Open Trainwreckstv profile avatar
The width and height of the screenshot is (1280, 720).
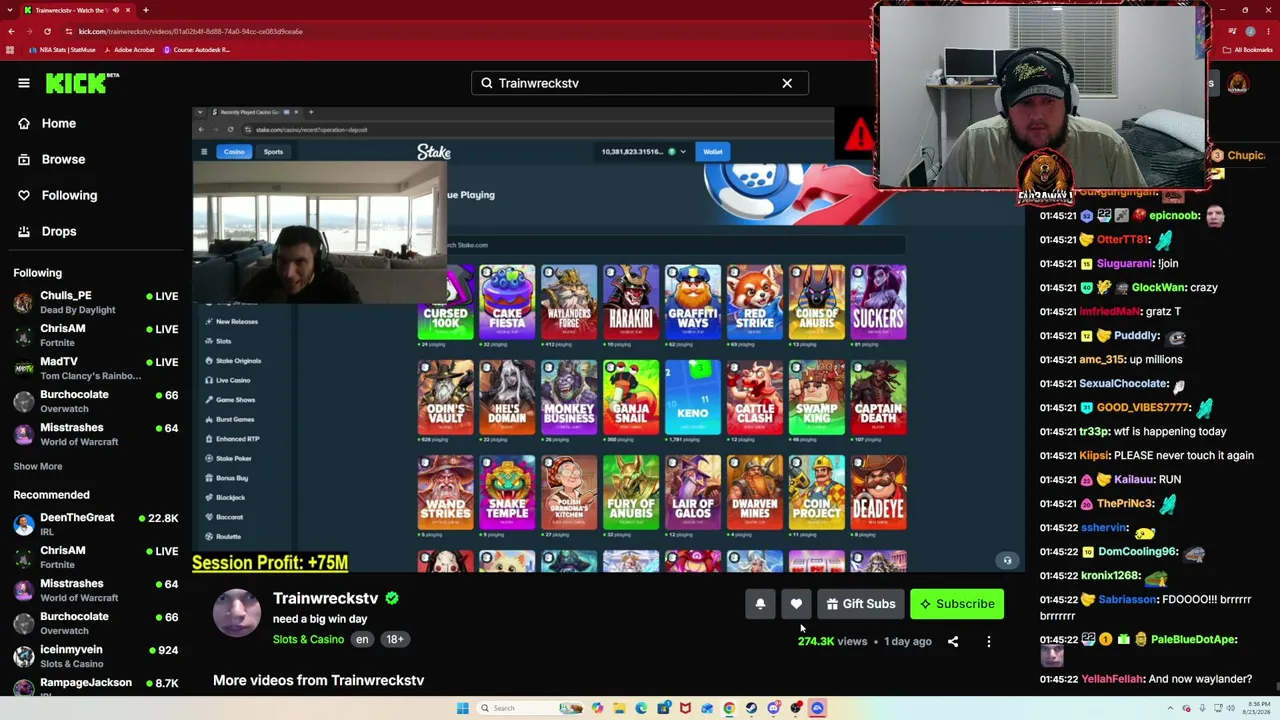237,612
